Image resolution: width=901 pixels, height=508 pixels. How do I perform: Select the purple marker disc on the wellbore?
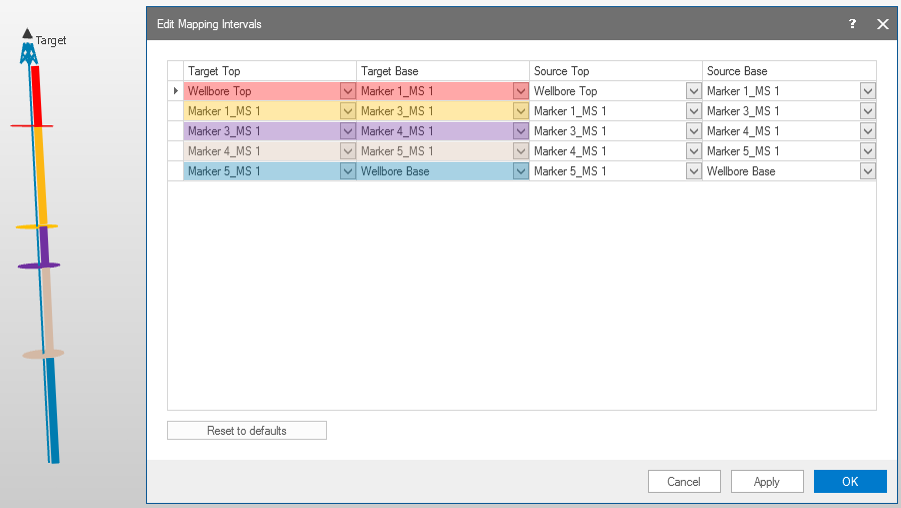coord(39,265)
